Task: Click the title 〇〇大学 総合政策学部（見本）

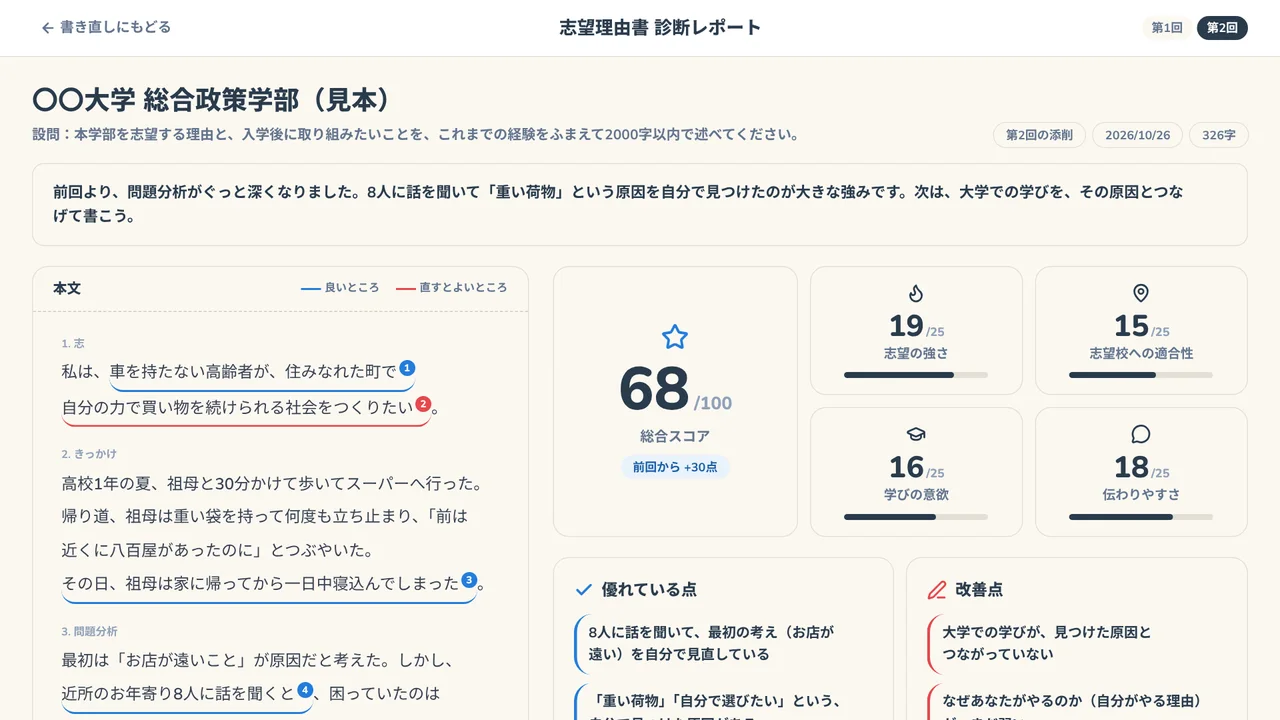Action: 211,100
